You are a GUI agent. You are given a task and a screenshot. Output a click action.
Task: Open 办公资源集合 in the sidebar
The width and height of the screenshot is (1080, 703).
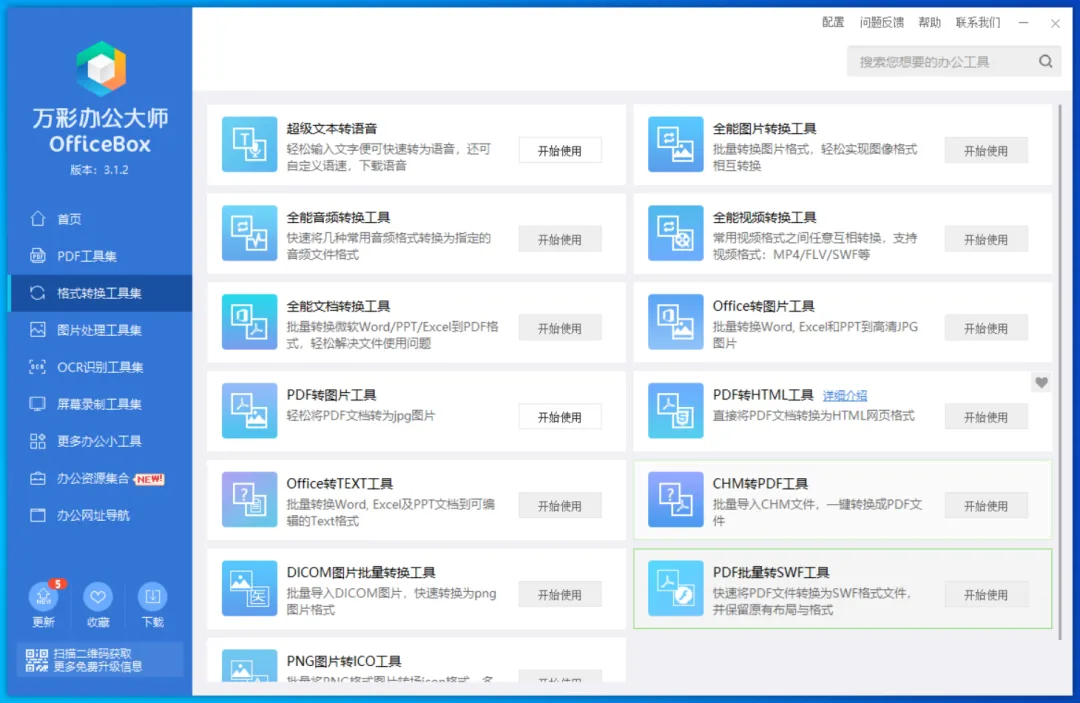(100, 479)
